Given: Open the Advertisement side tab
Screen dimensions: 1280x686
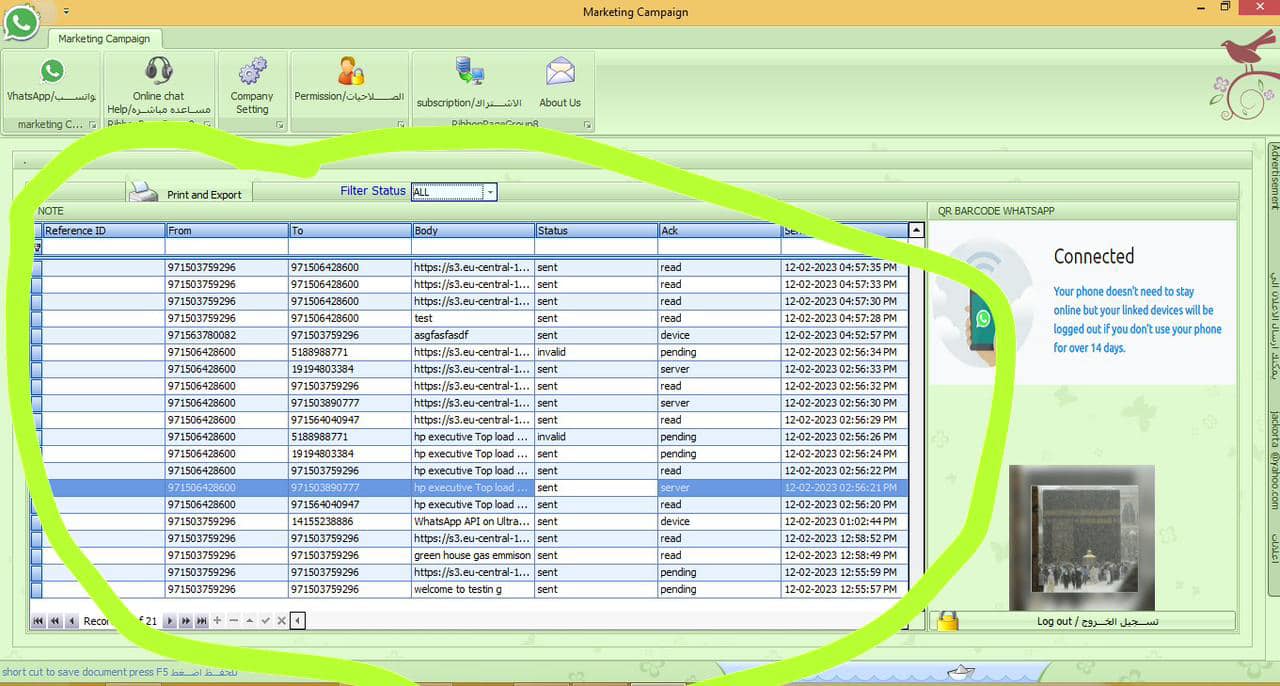Looking at the screenshot, I should [x=1274, y=176].
